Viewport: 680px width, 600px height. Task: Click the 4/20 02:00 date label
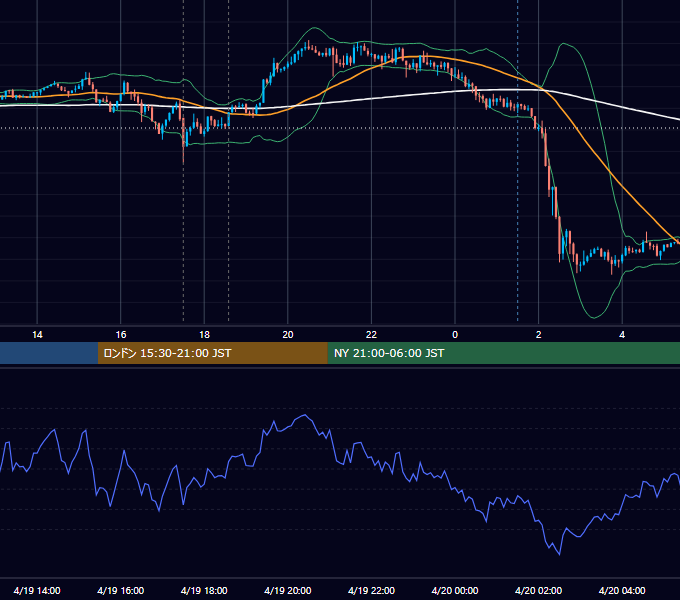(x=538, y=590)
